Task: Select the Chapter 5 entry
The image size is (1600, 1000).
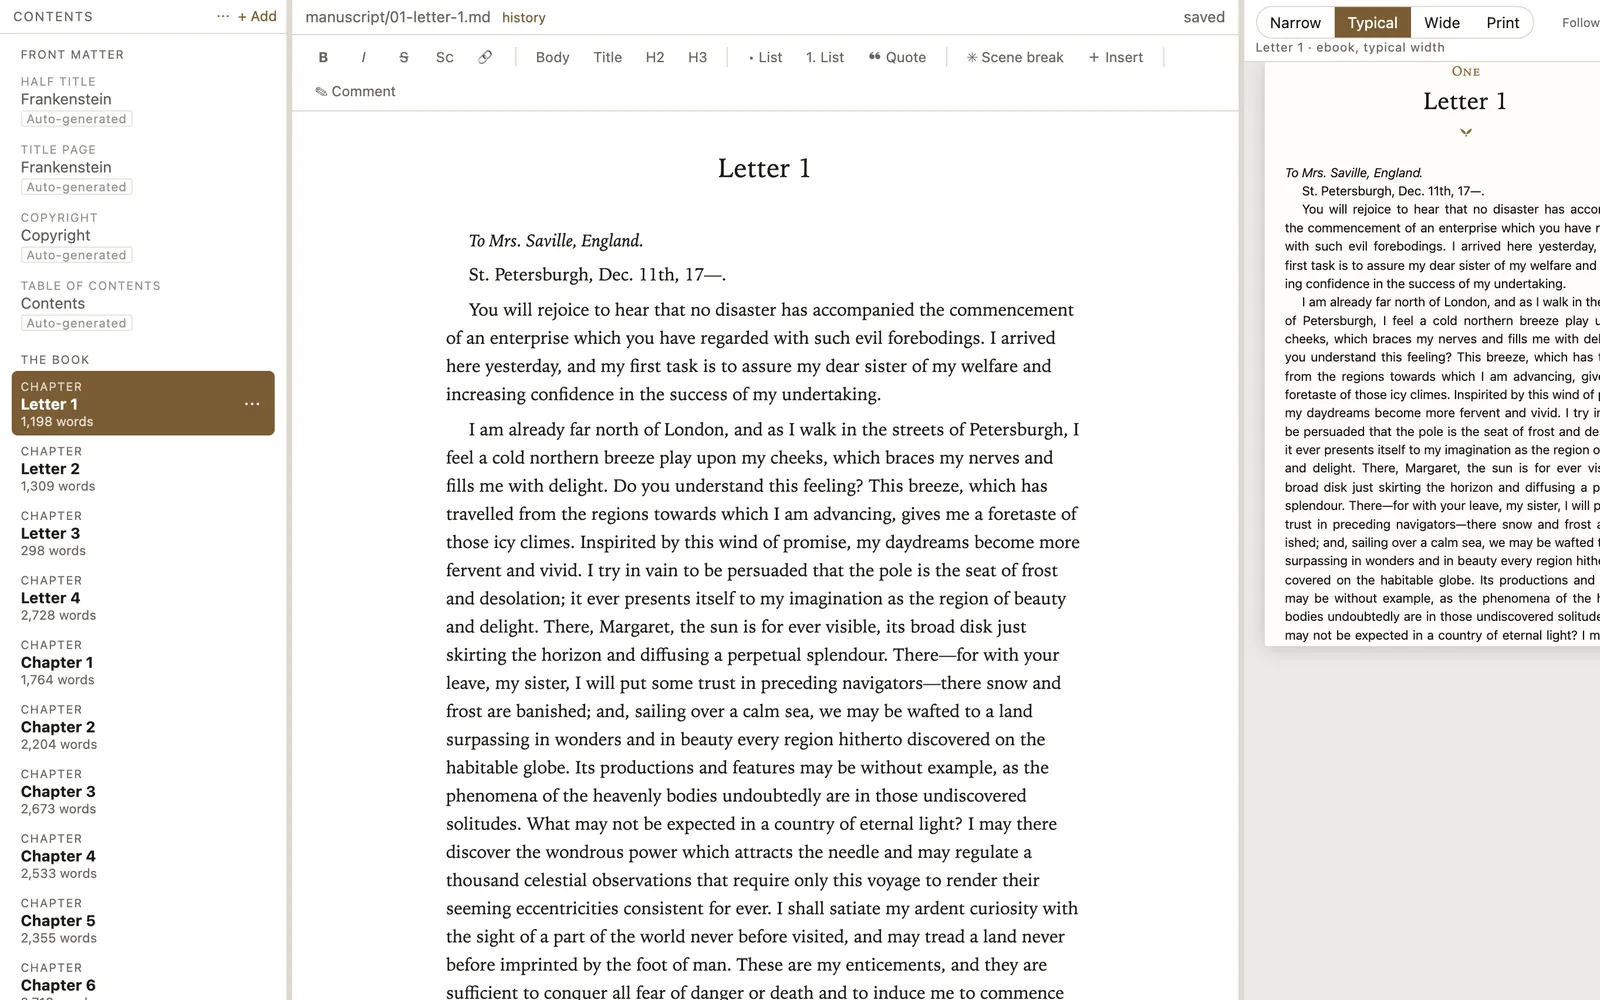Action: (x=143, y=920)
